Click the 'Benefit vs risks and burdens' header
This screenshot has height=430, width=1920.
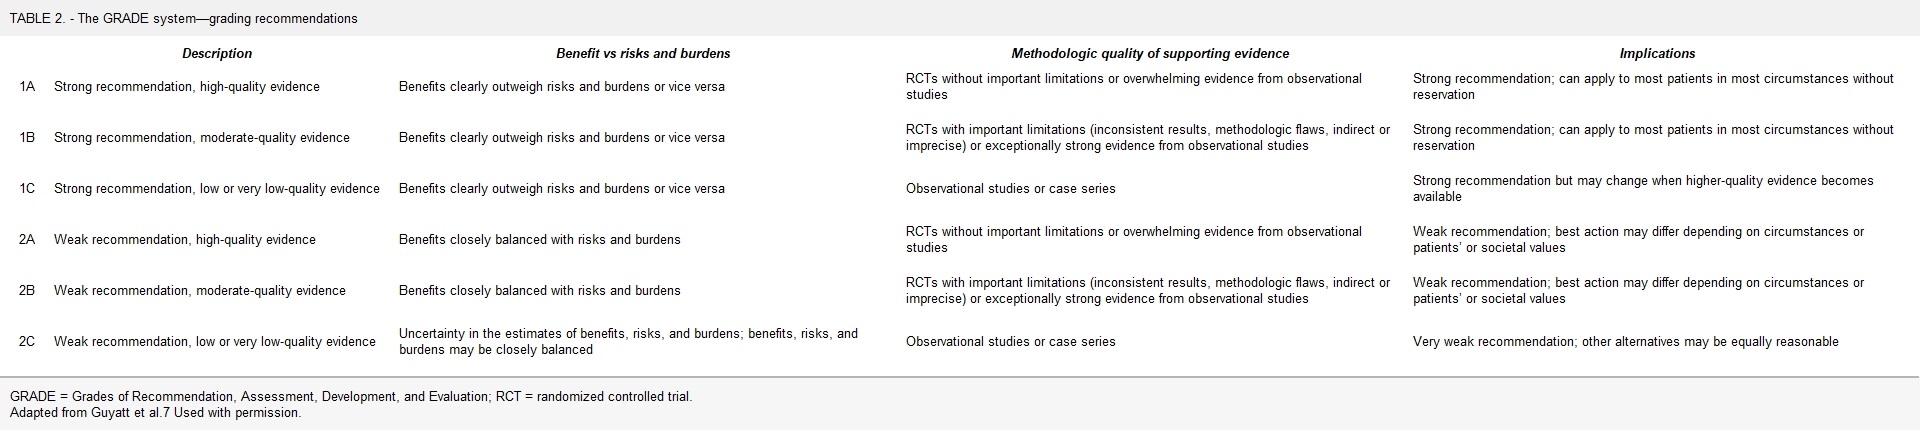[643, 54]
